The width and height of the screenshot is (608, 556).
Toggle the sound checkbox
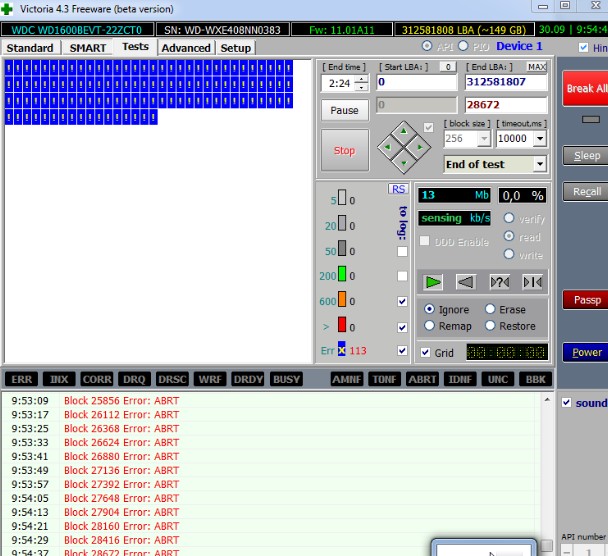[567, 403]
